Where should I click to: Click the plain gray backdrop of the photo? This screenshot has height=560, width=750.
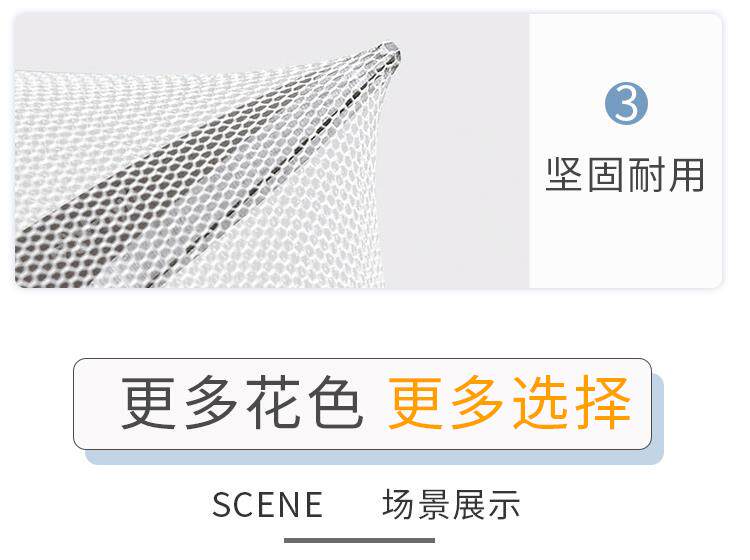(x=459, y=143)
